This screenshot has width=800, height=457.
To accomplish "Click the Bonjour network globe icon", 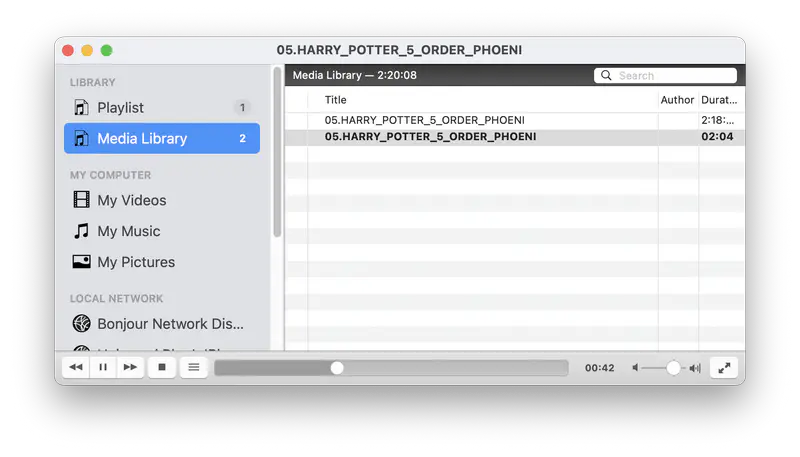I will pos(82,323).
